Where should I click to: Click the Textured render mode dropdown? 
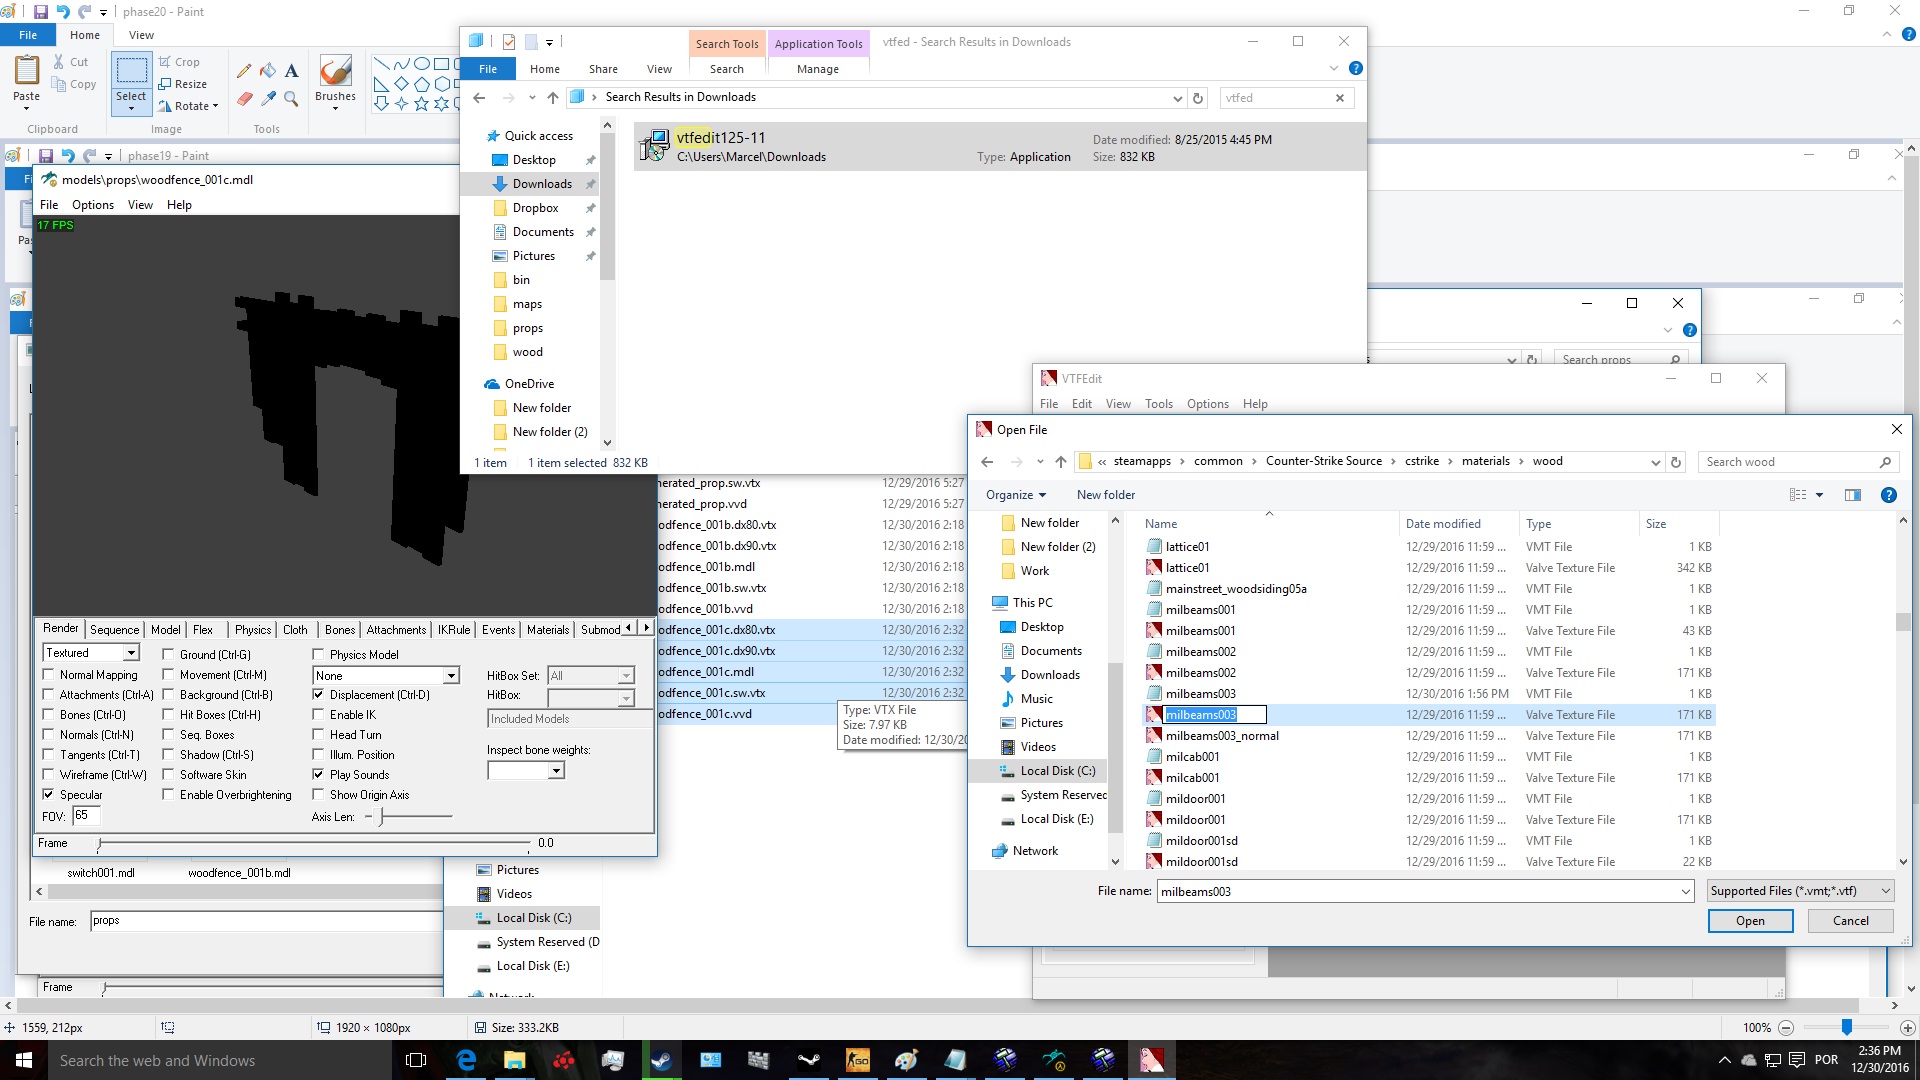[x=90, y=653]
